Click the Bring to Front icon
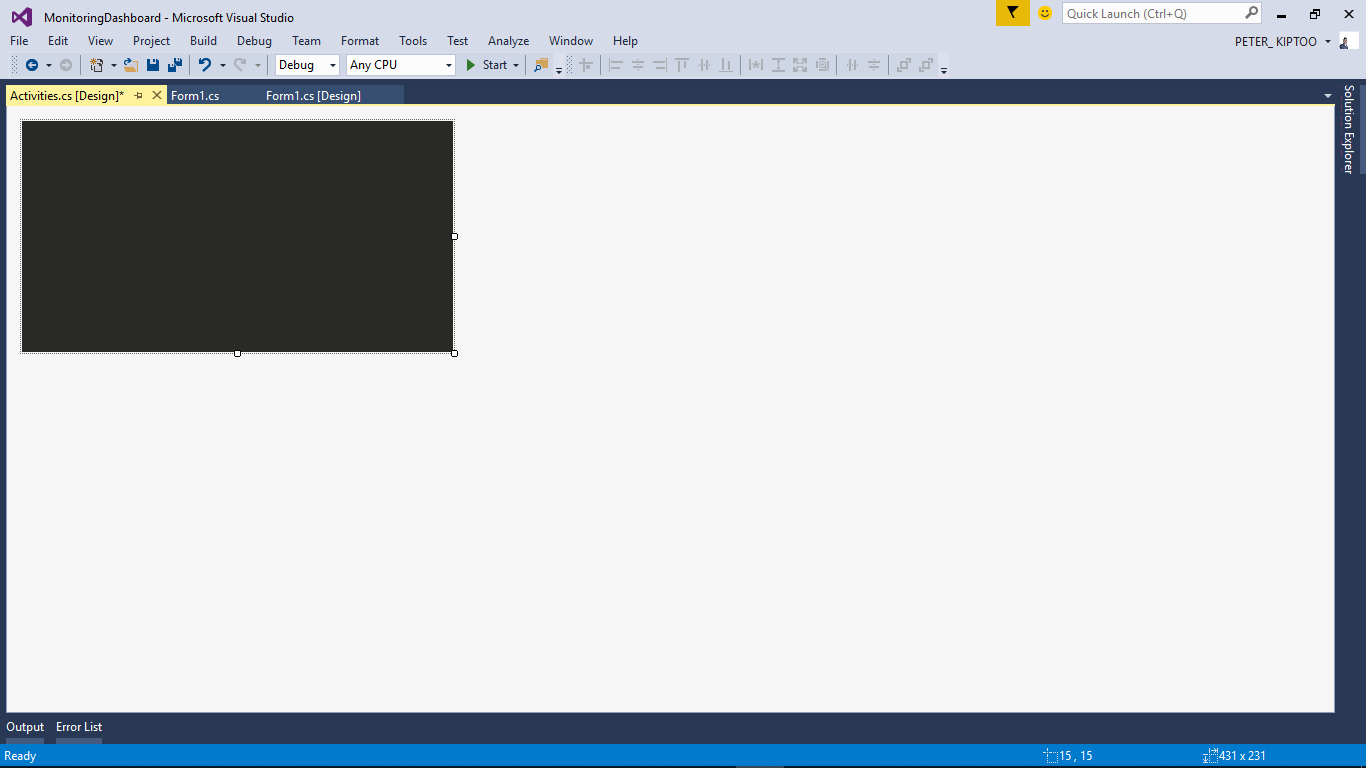Image resolution: width=1366 pixels, height=768 pixels. pos(903,64)
